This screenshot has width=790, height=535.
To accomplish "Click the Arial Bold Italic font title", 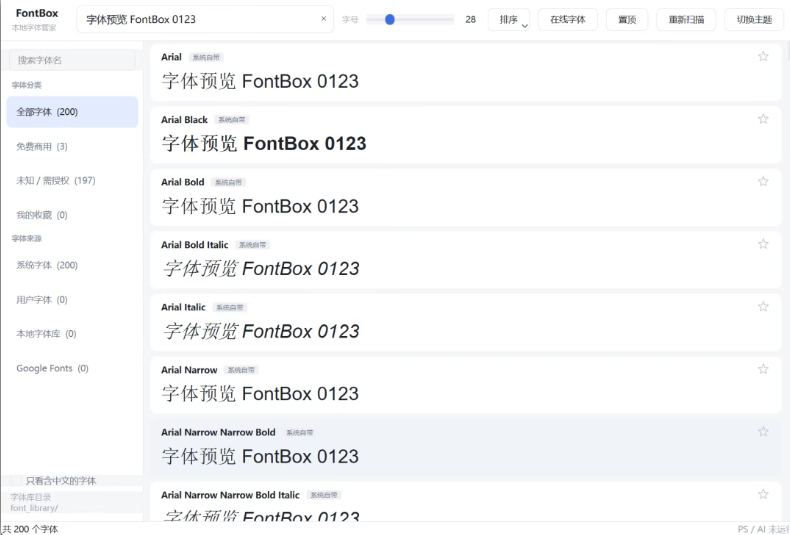I will pyautogui.click(x=194, y=245).
